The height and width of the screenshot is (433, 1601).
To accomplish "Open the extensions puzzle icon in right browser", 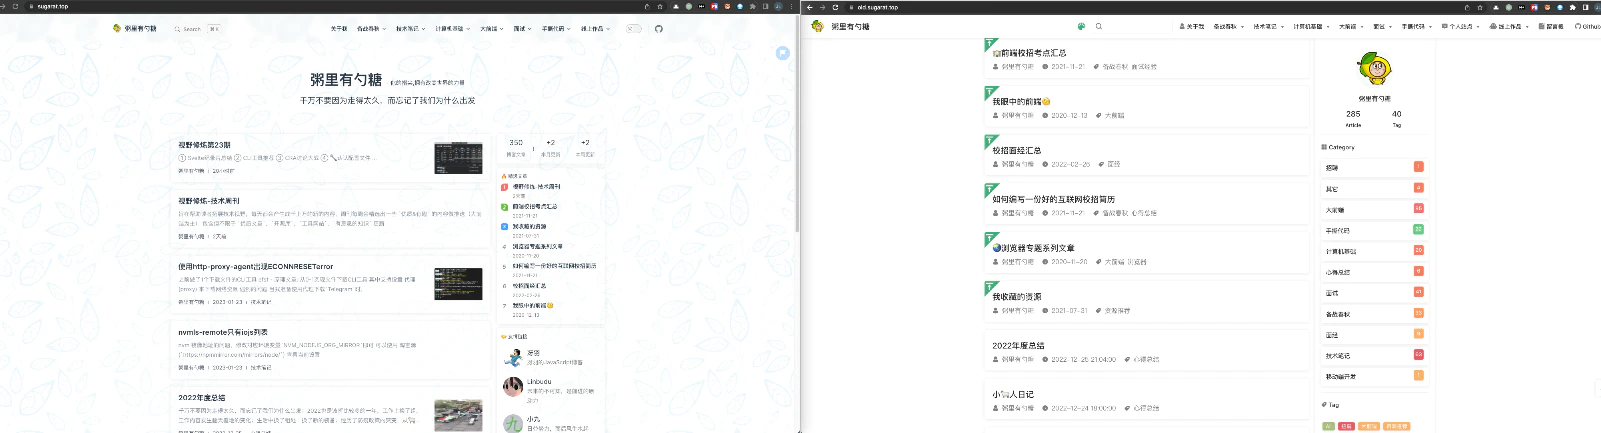I will pyautogui.click(x=1574, y=7).
